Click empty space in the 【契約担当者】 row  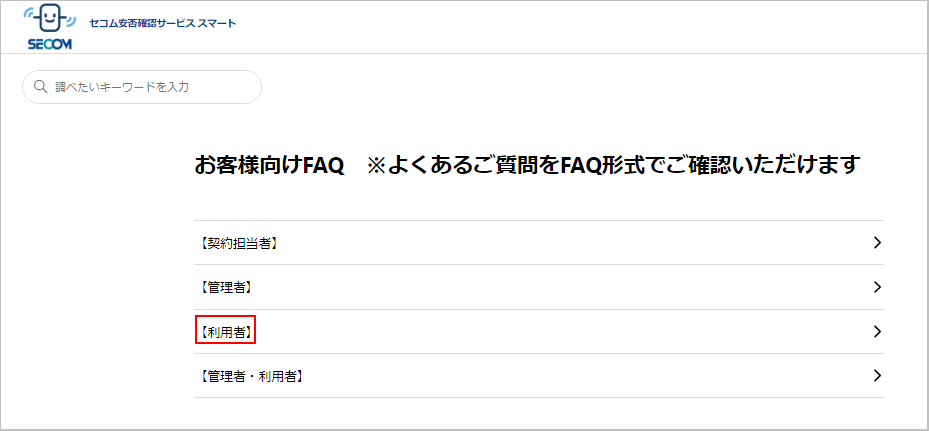pos(563,242)
